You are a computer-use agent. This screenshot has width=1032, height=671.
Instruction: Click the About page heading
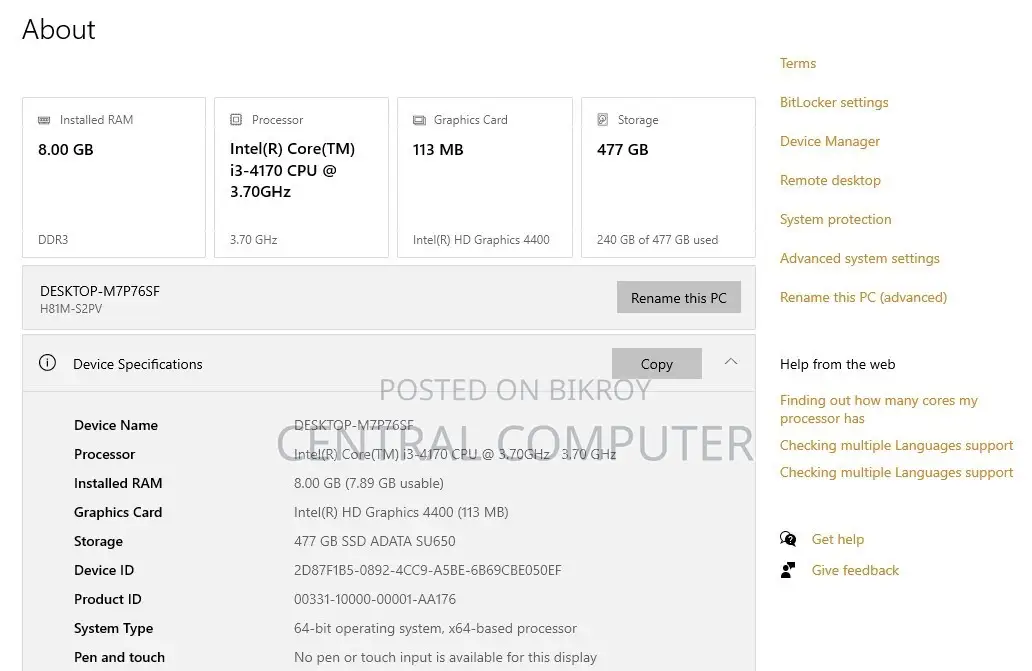tap(59, 30)
